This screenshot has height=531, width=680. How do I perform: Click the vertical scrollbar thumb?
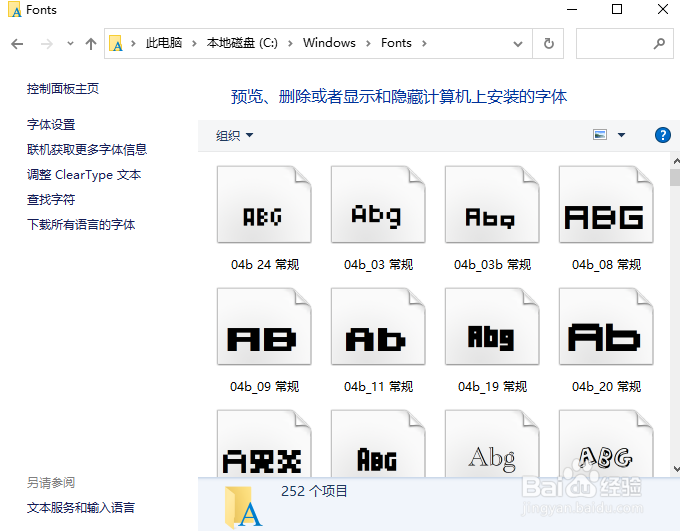tap(675, 177)
